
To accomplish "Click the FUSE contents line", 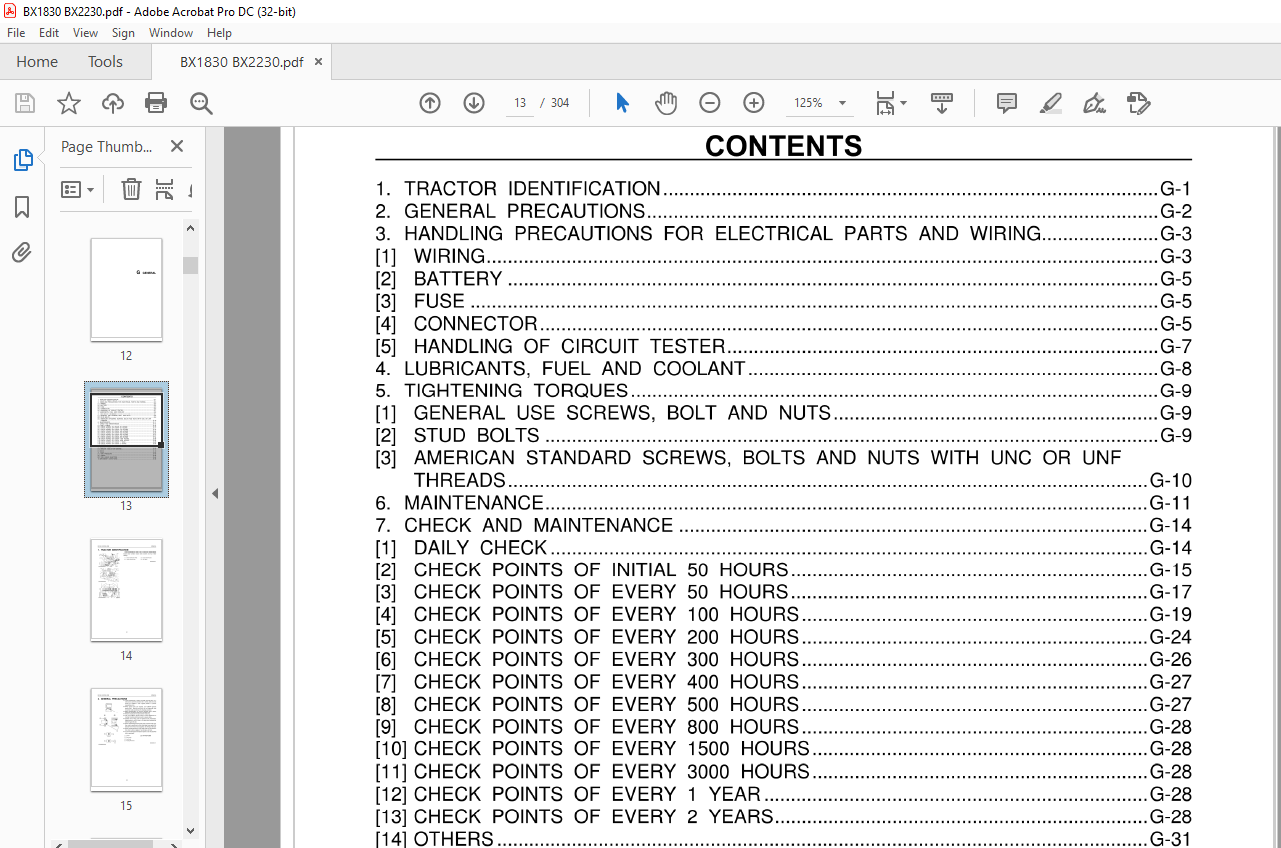I will point(783,301).
